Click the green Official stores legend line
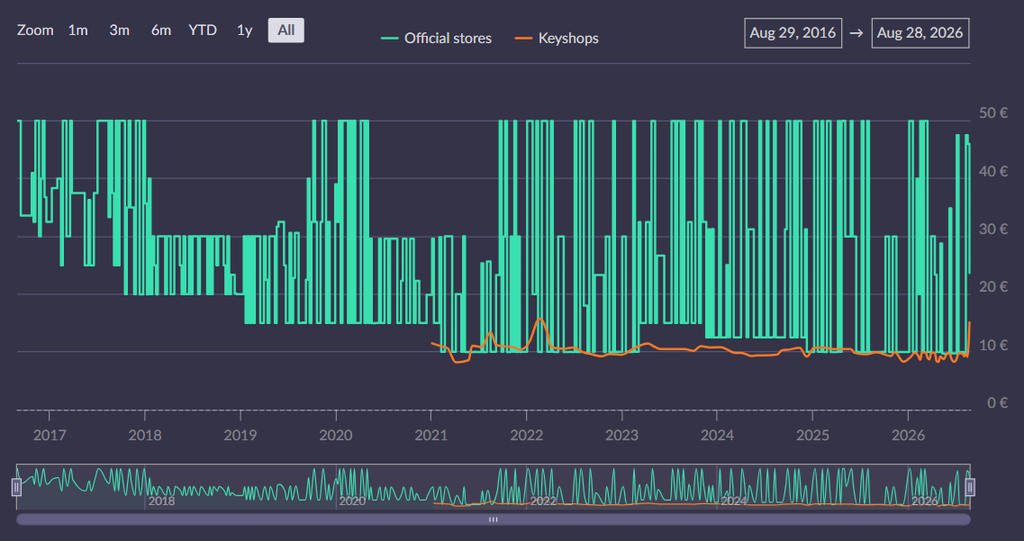1024x541 pixels. pyautogui.click(x=389, y=39)
